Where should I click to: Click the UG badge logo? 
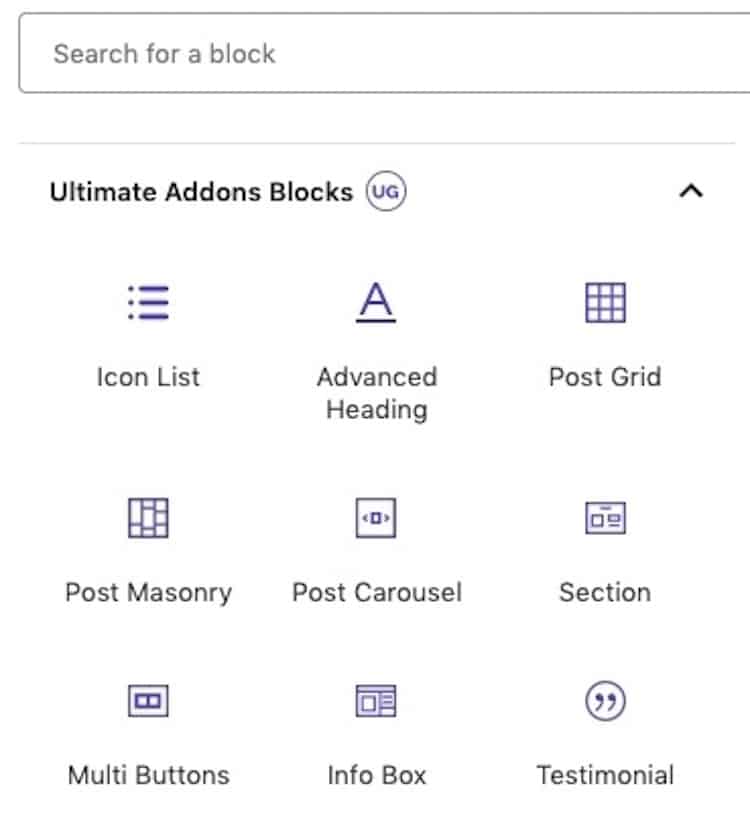coord(386,191)
